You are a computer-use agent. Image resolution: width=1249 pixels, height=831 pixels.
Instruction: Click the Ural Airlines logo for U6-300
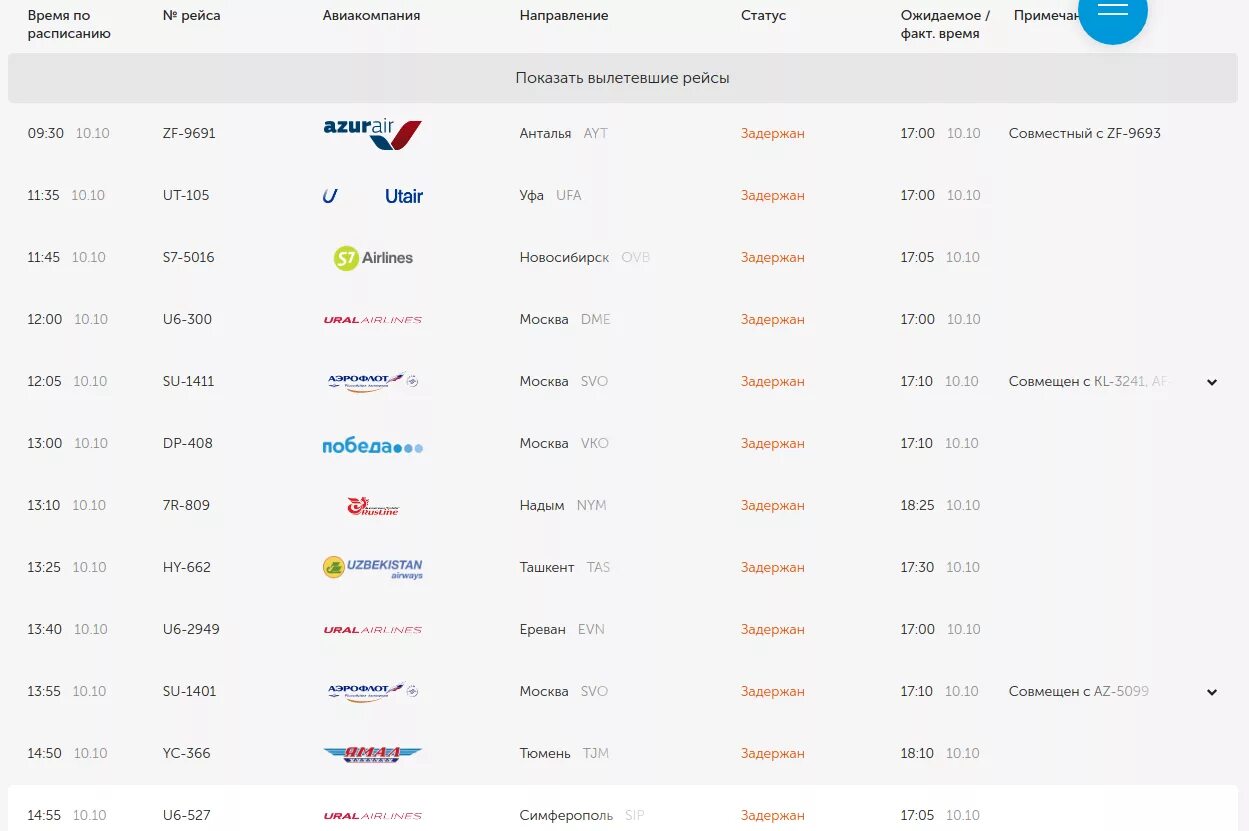pos(373,320)
